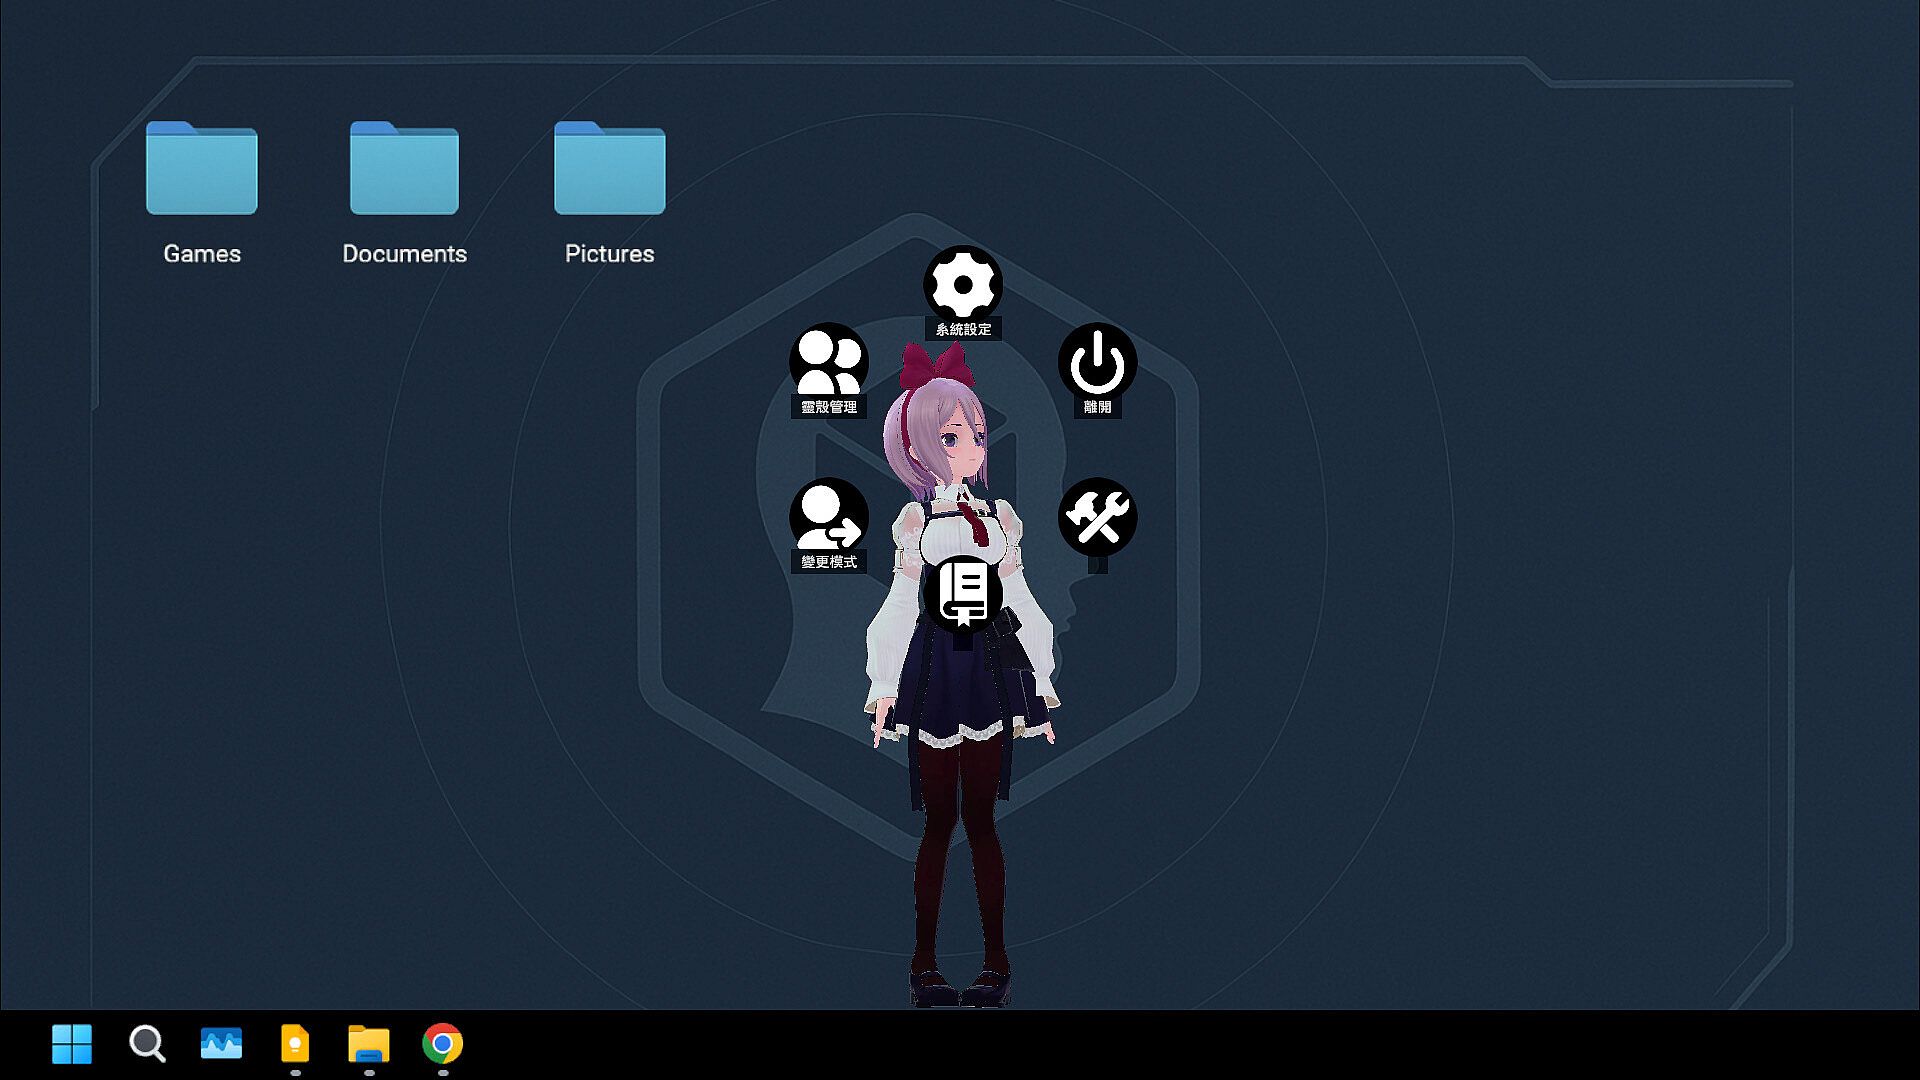Click the 靈殼管理 two-person icon
This screenshot has height=1080, width=1920.
[x=828, y=361]
